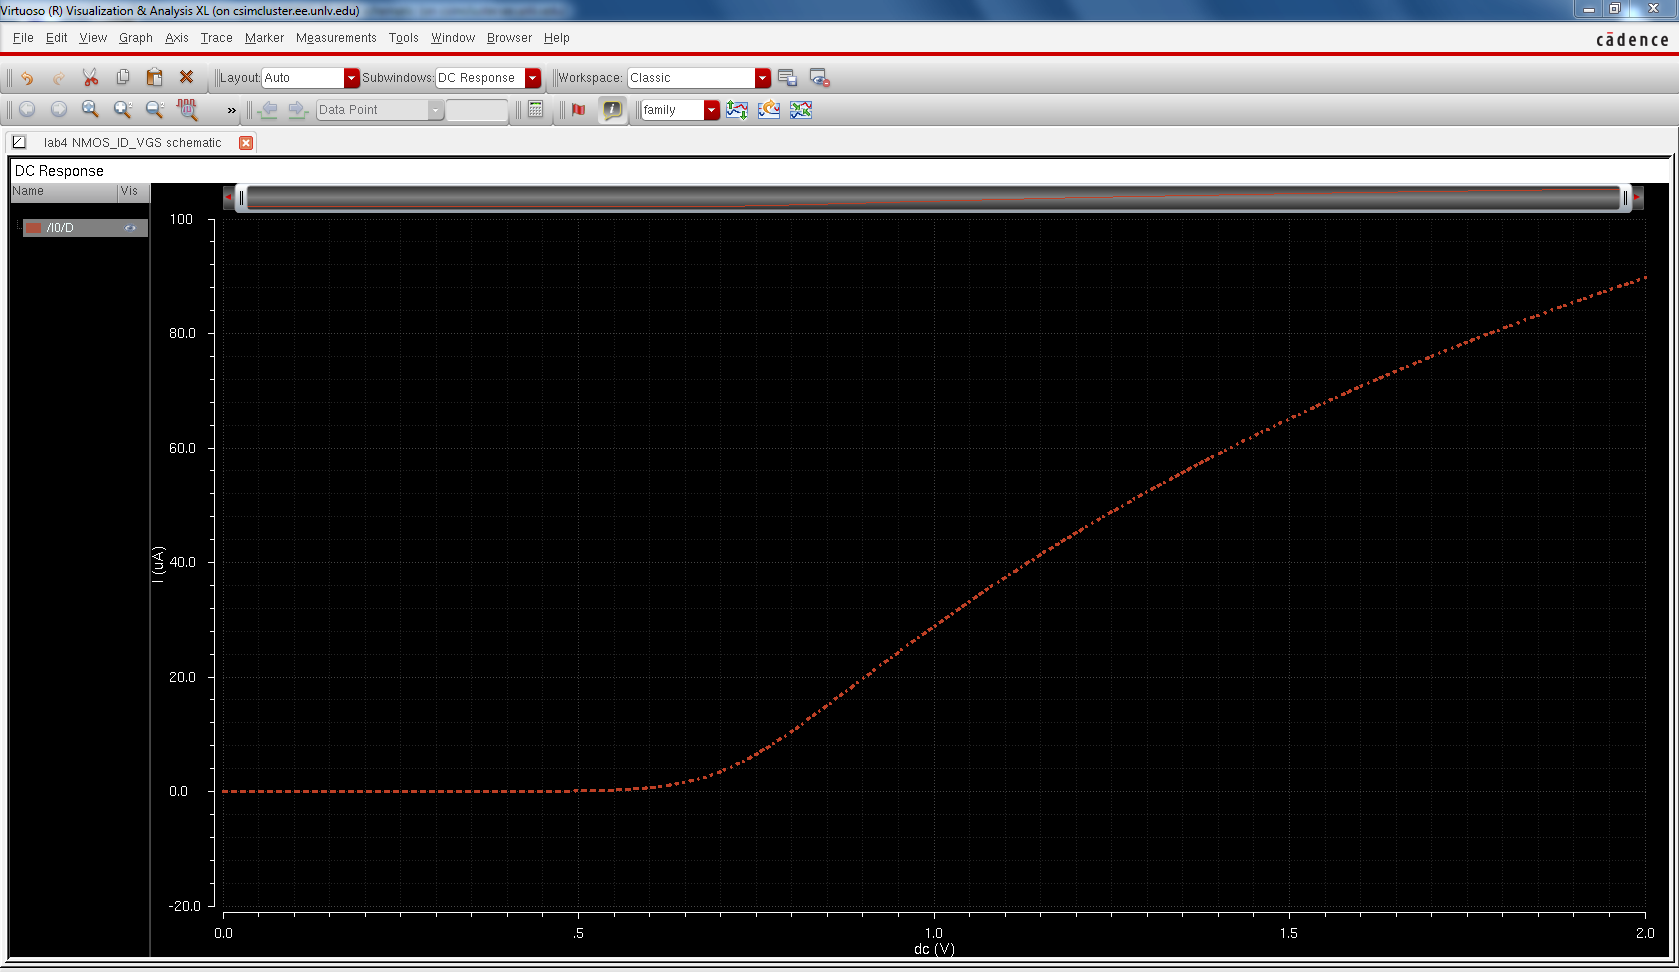This screenshot has width=1679, height=972.
Task: Click the Layout Auto field
Action: tap(303, 78)
